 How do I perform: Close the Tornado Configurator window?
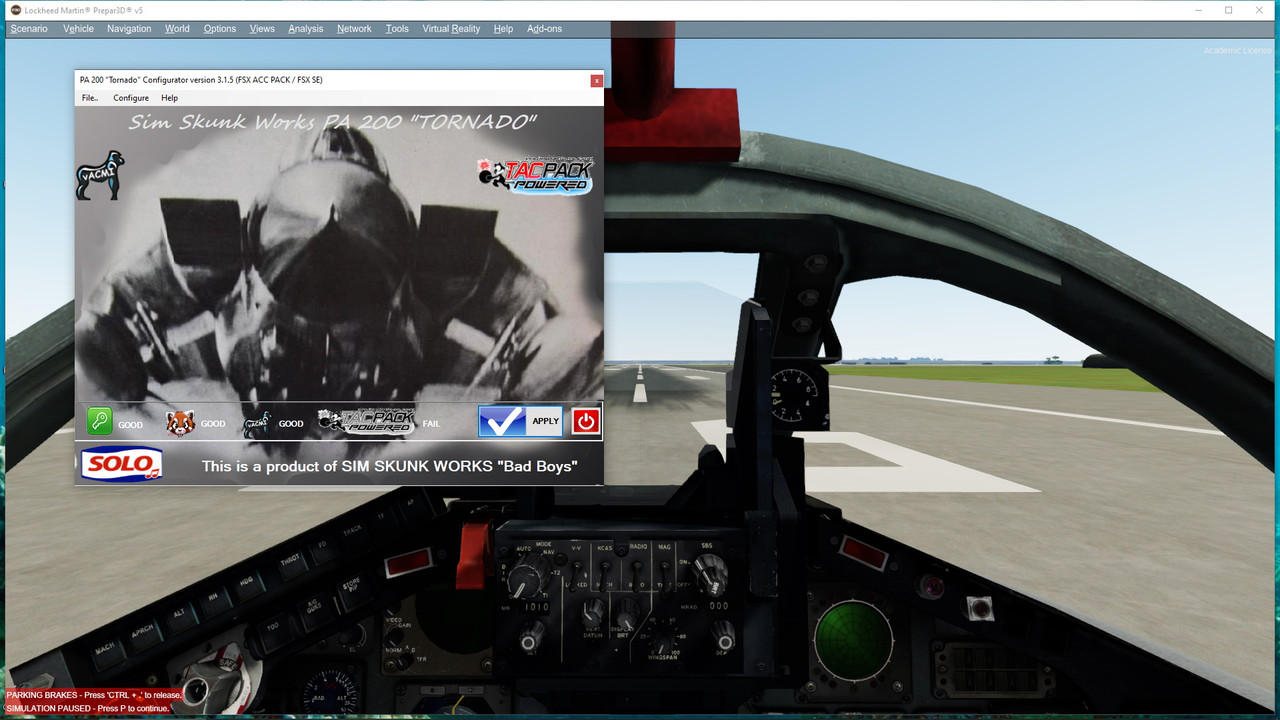click(596, 80)
